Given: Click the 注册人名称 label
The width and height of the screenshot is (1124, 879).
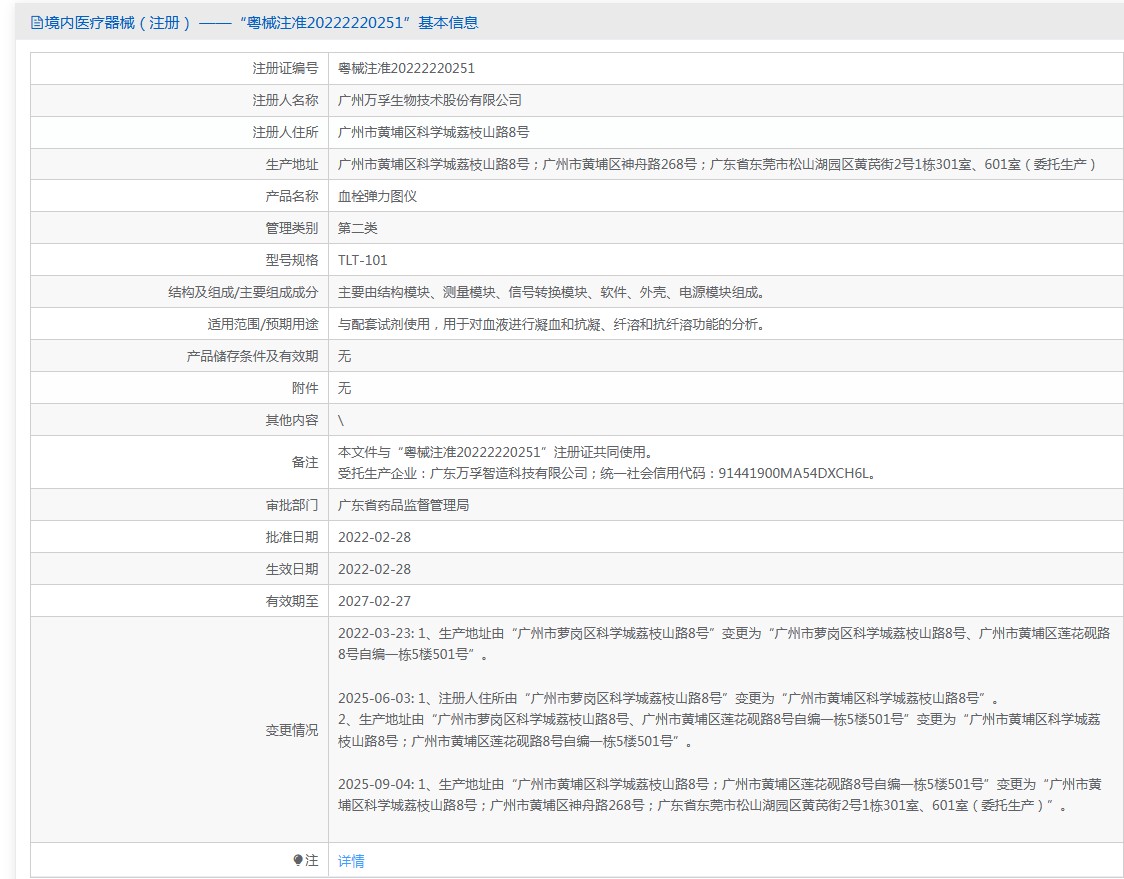Looking at the screenshot, I should click(285, 100).
